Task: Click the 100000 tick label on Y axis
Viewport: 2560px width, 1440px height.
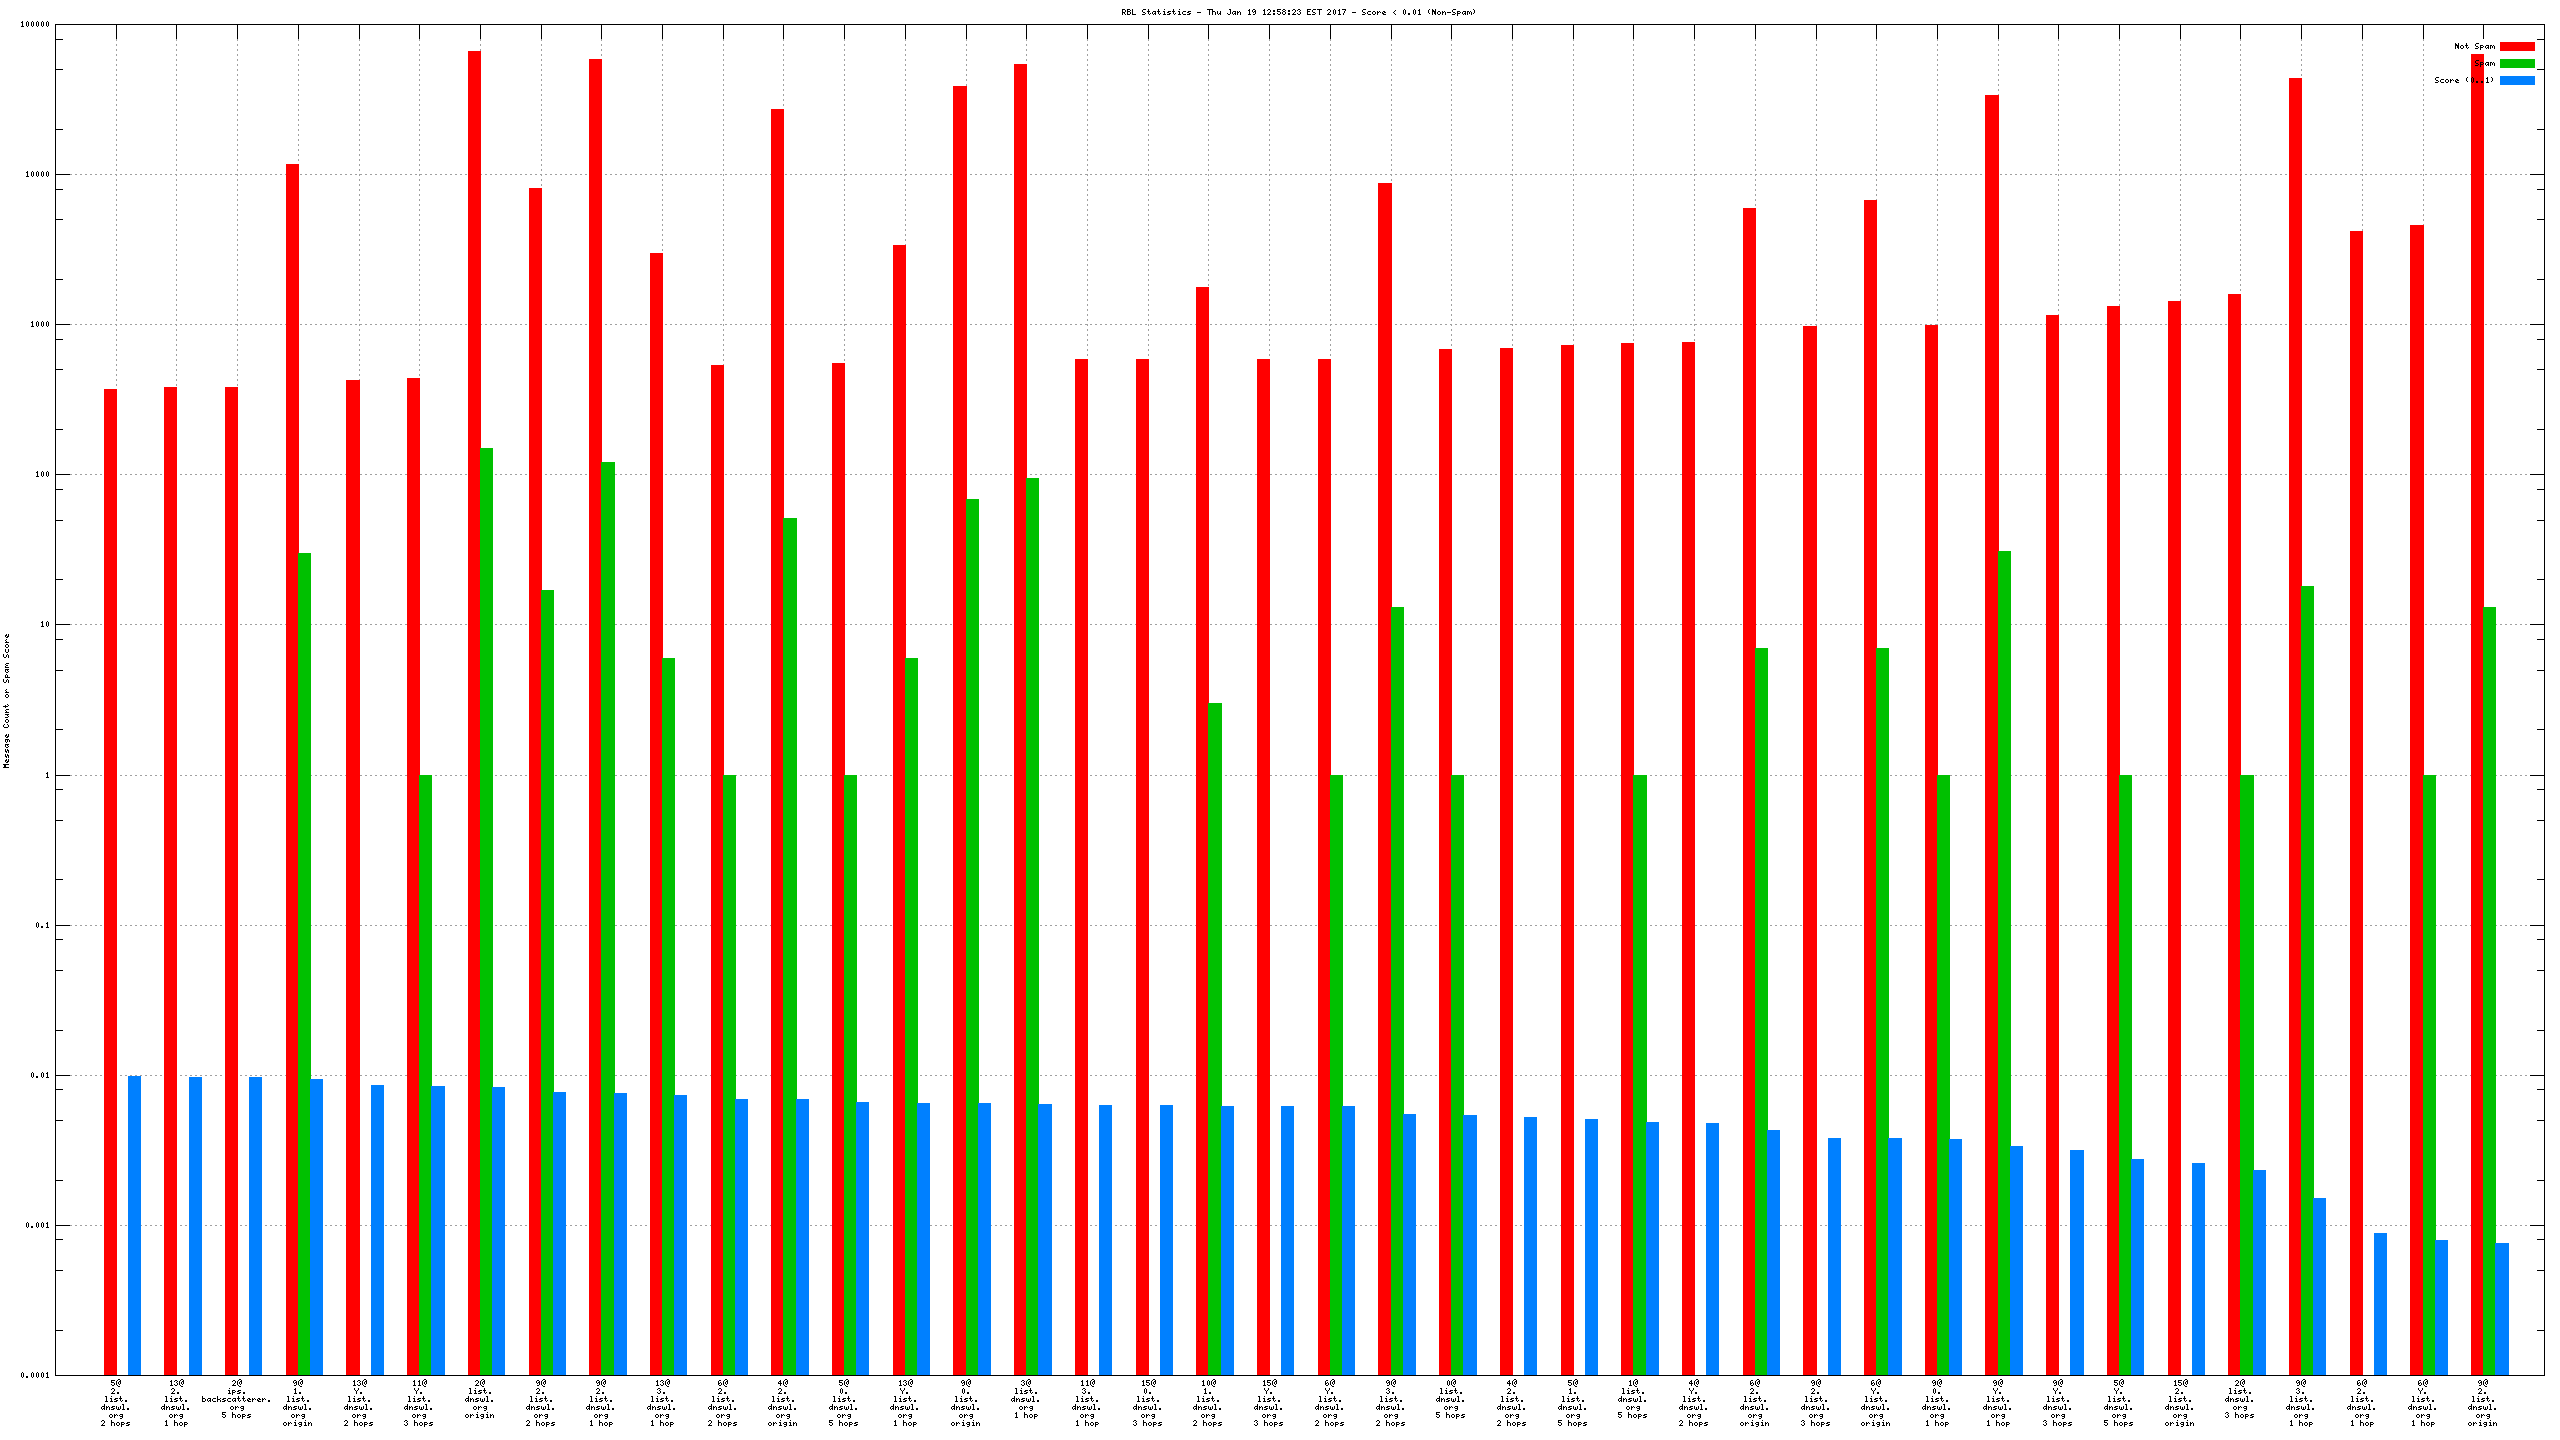Action: (35, 25)
